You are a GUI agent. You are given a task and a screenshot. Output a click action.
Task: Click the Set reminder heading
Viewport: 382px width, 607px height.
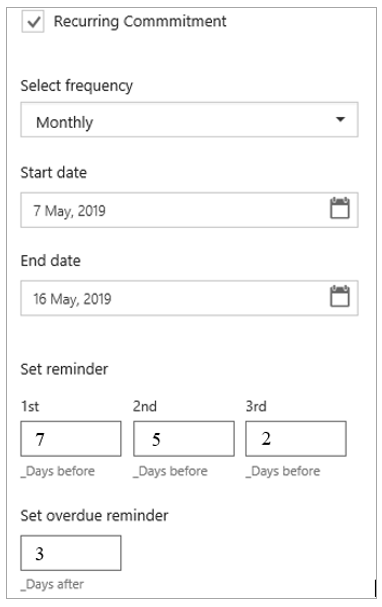[x=64, y=369]
